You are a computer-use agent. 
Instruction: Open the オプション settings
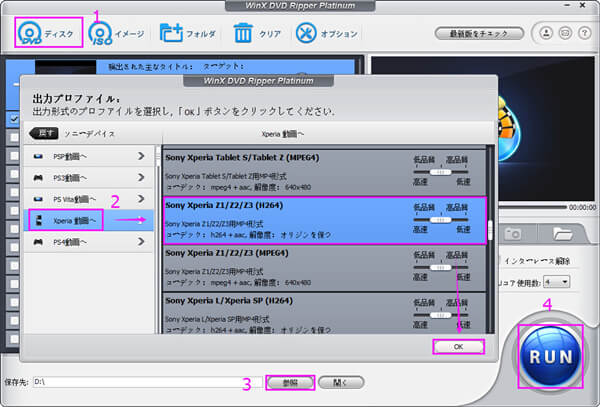pyautogui.click(x=327, y=34)
